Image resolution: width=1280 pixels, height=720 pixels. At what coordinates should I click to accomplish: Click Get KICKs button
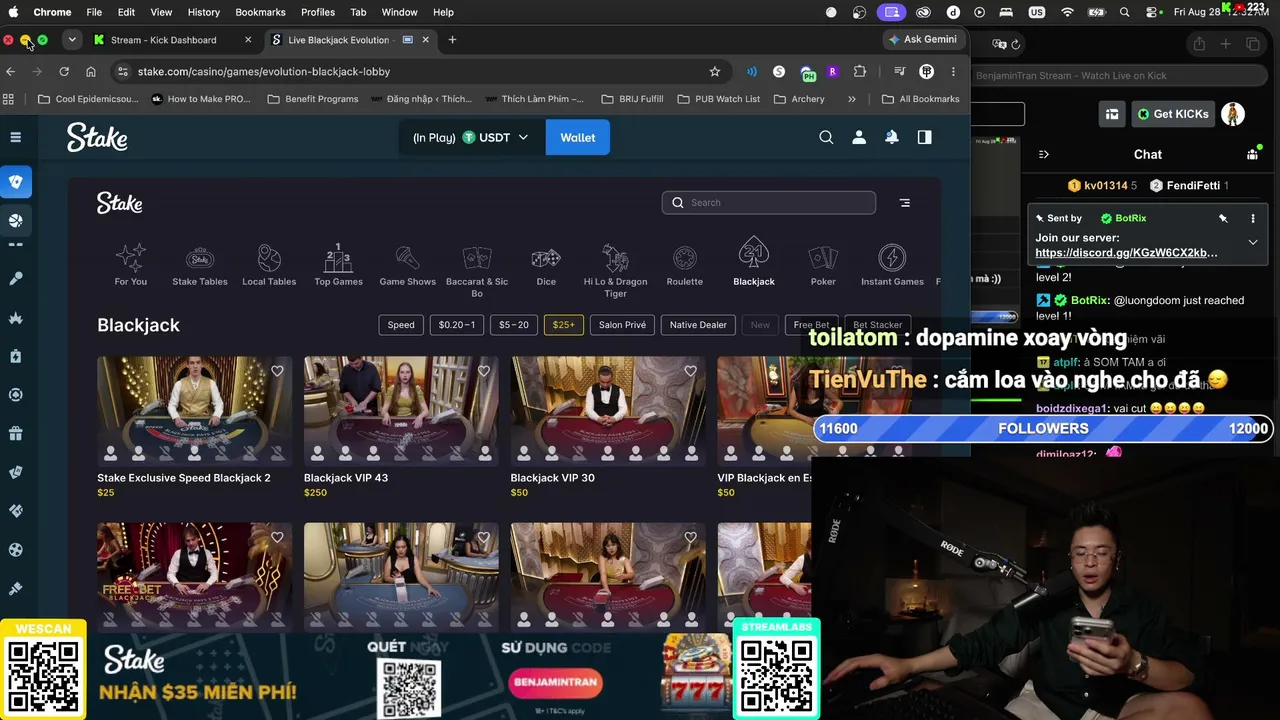[x=1173, y=114]
